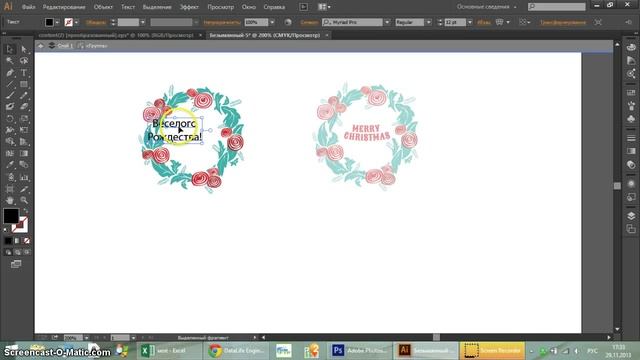This screenshot has height=360, width=640.
Task: Enable Draw Normal mode
Action: [8, 252]
